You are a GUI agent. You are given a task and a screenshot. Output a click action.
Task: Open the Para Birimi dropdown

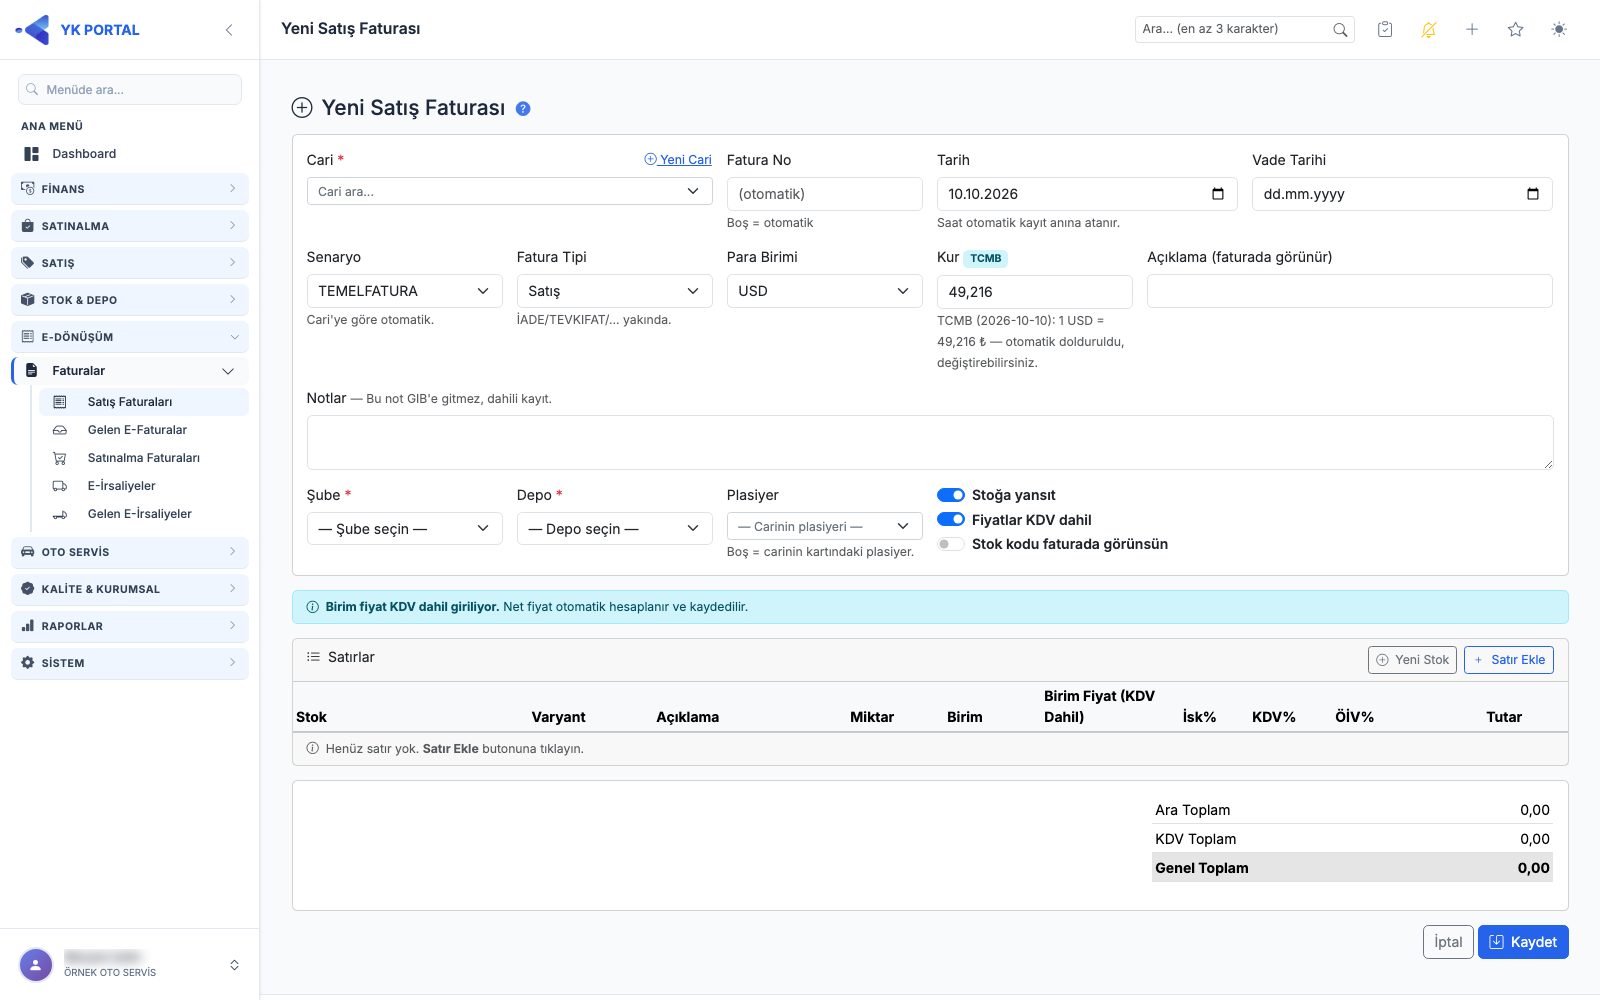coord(824,291)
